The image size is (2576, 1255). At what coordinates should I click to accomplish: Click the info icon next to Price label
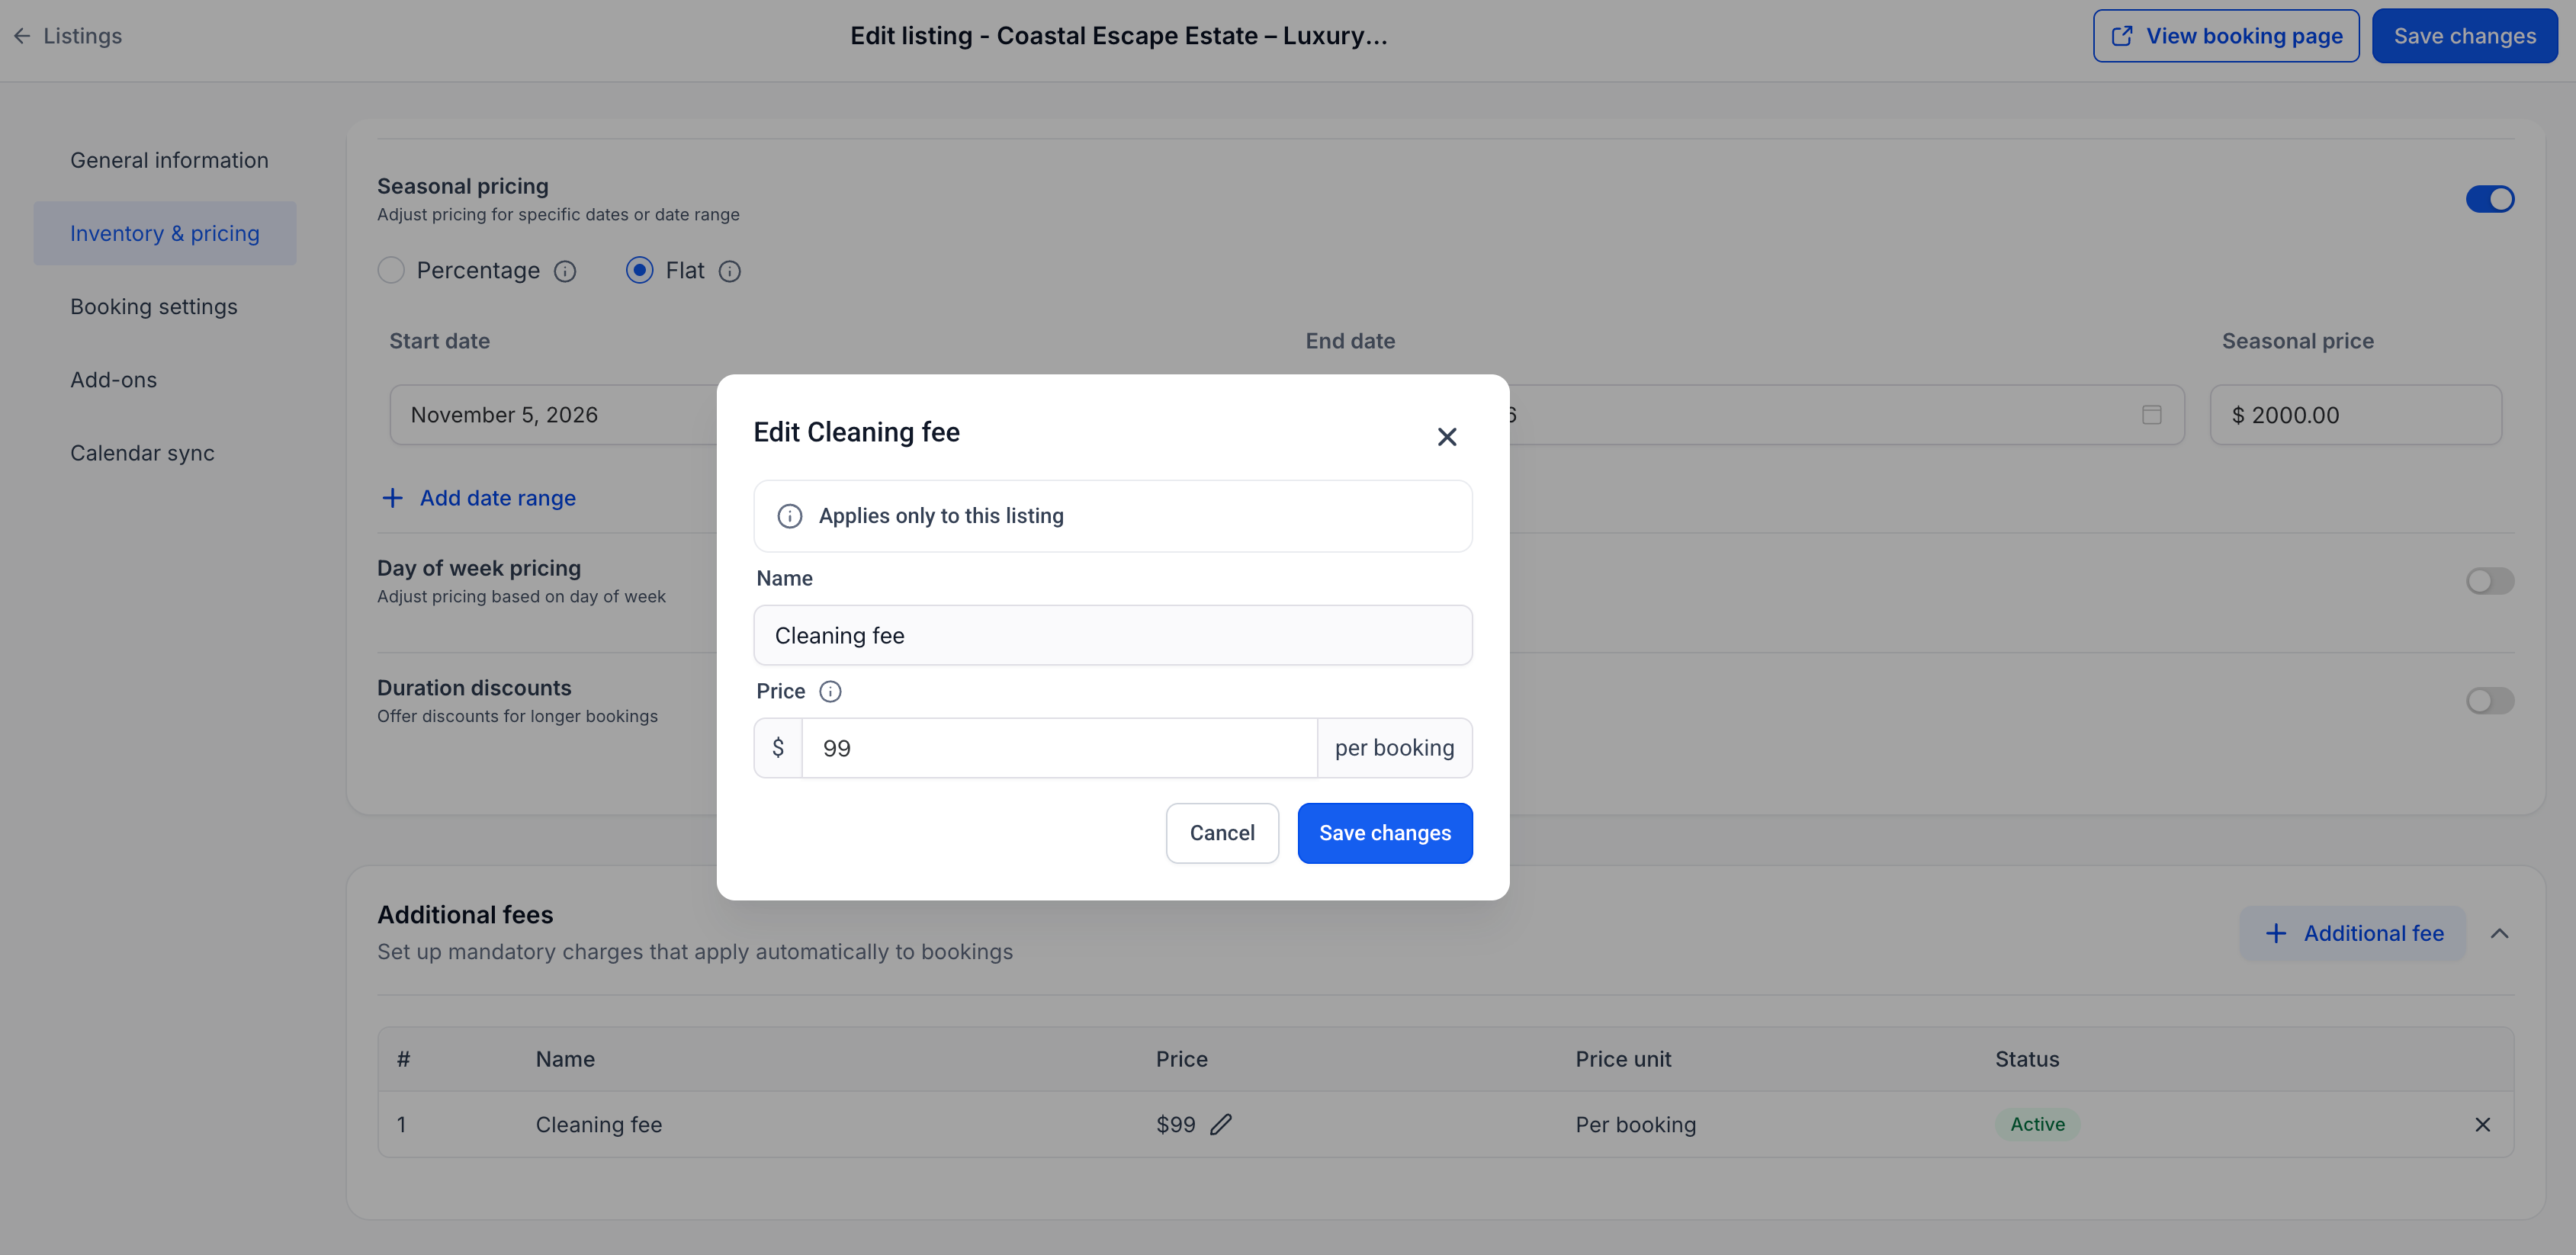pos(830,691)
